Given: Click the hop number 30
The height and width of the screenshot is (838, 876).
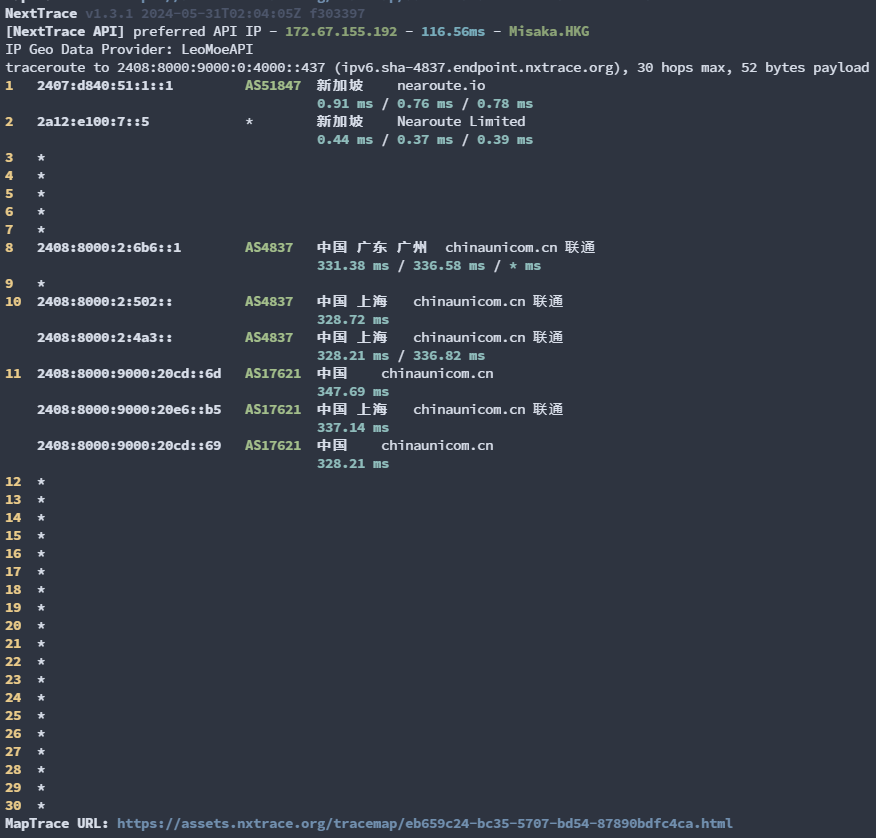Looking at the screenshot, I should [x=13, y=806].
